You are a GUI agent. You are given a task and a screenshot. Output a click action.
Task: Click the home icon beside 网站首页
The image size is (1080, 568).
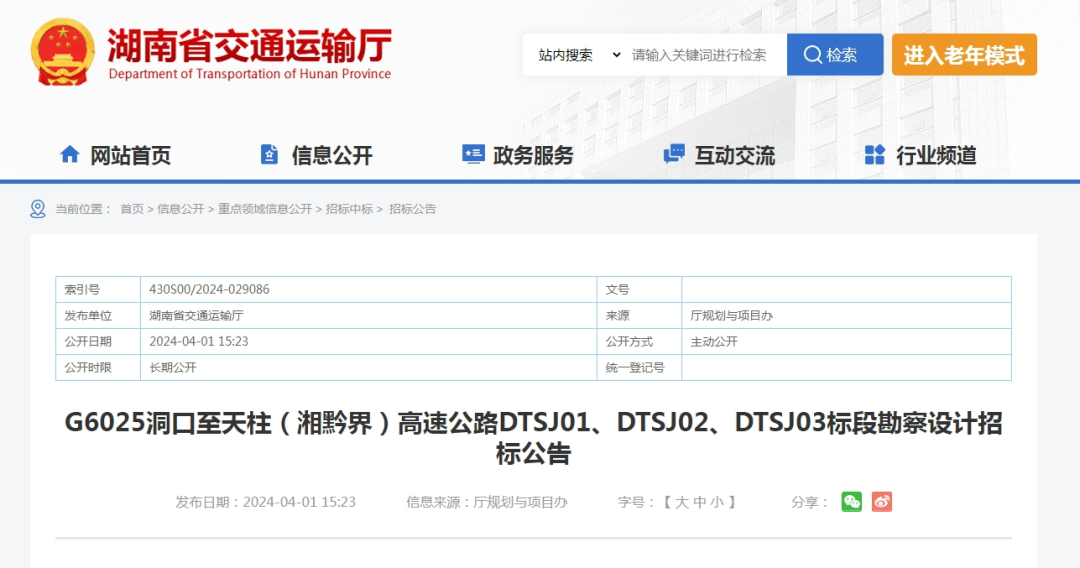pyautogui.click(x=70, y=154)
